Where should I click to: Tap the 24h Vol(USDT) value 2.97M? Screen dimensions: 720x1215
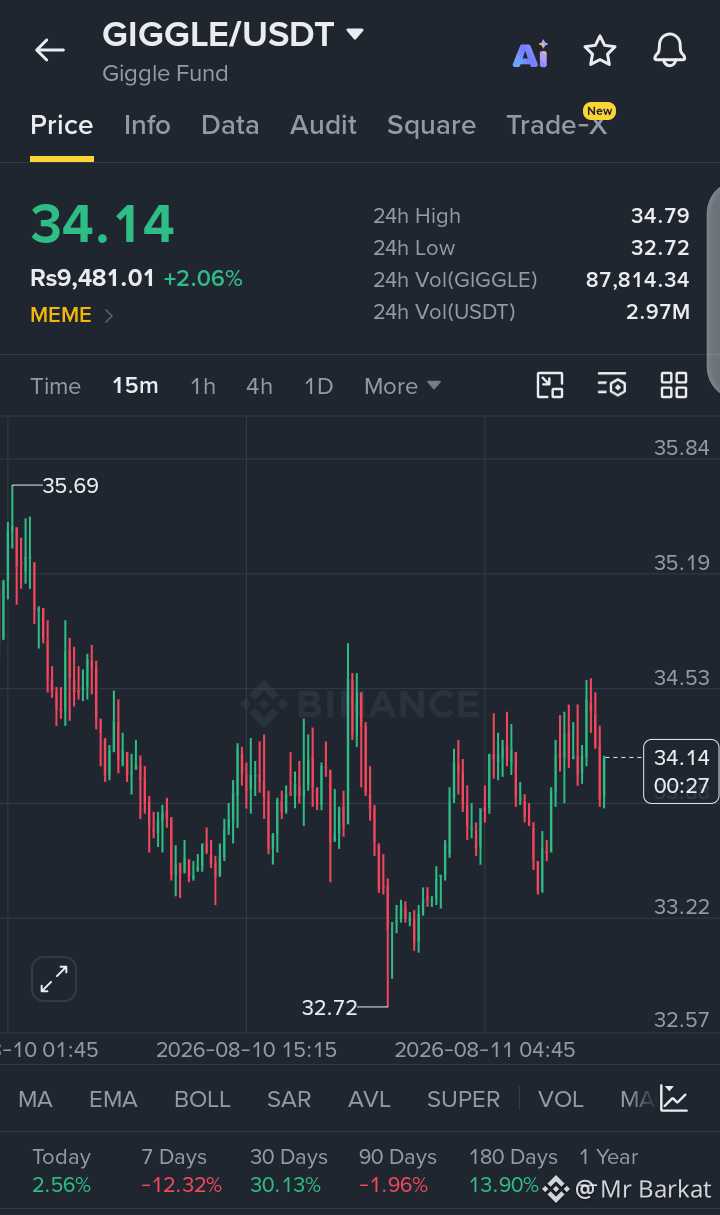click(x=658, y=312)
